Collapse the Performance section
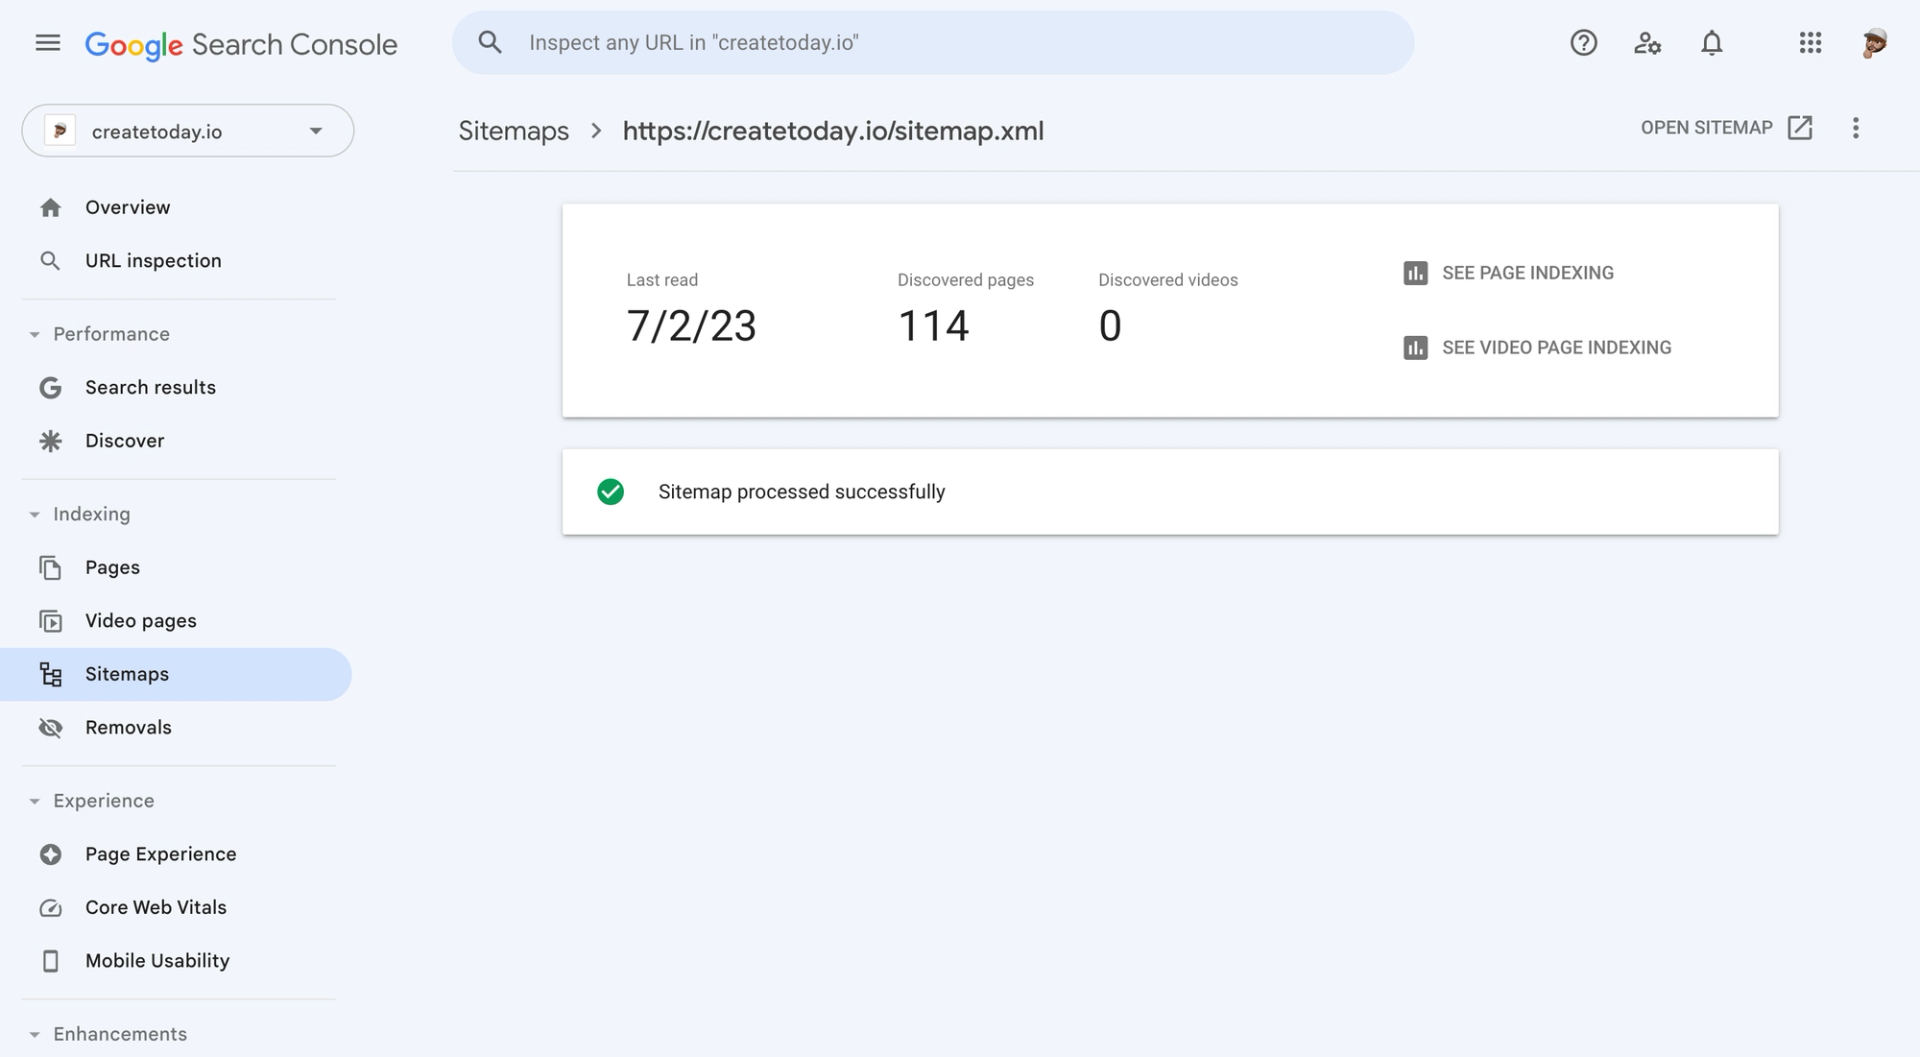Viewport: 1920px width, 1057px height. [x=35, y=334]
